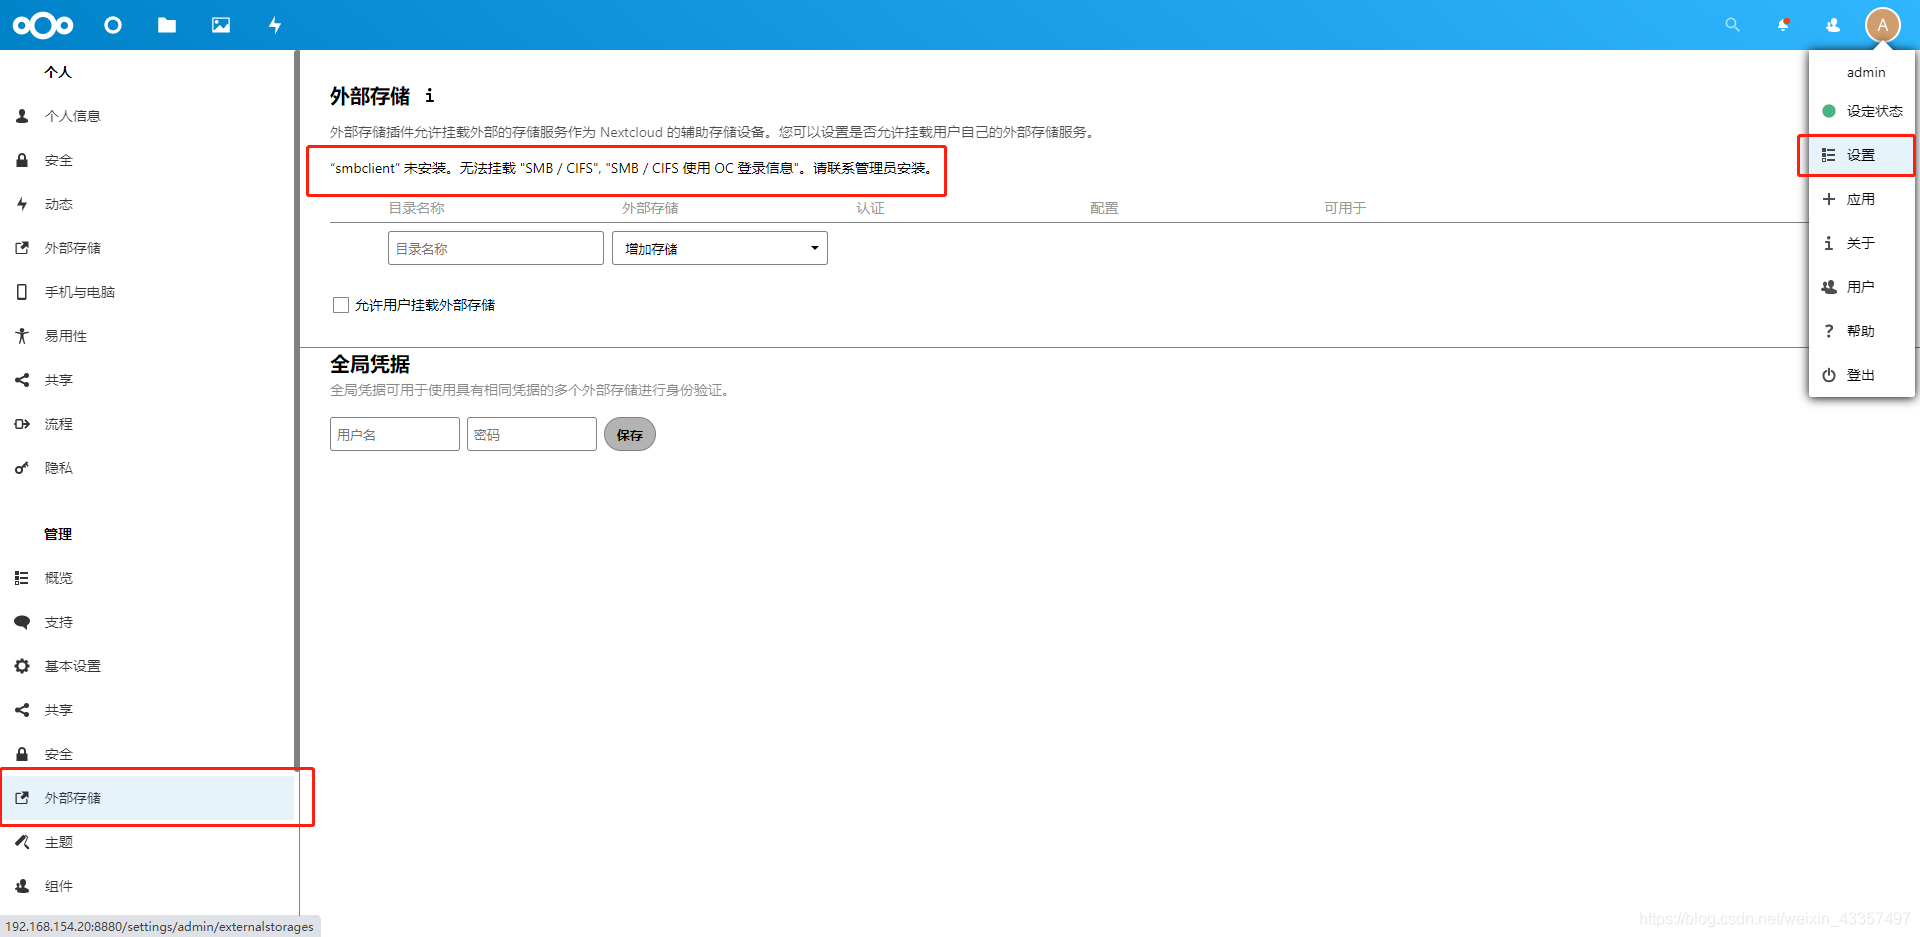Viewport: 1920px width, 937px height.
Task: Click the info icon beside 外部存储 heading
Action: click(x=430, y=96)
